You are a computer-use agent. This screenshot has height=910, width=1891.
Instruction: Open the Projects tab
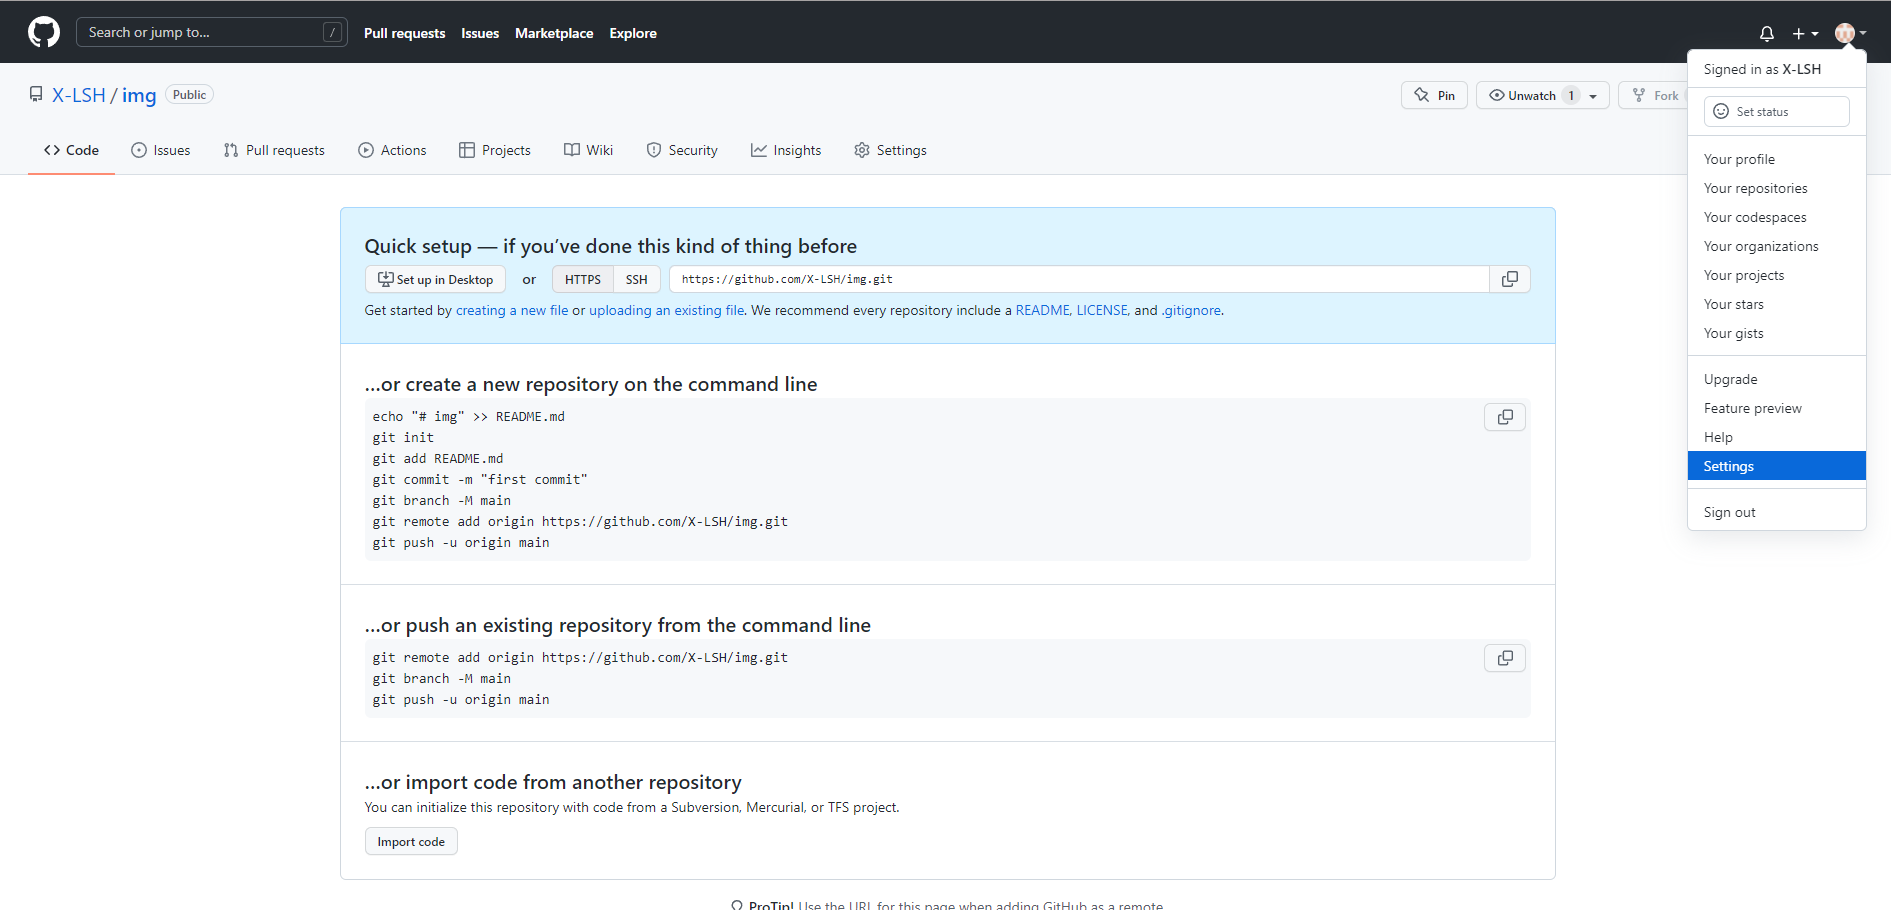coord(495,150)
